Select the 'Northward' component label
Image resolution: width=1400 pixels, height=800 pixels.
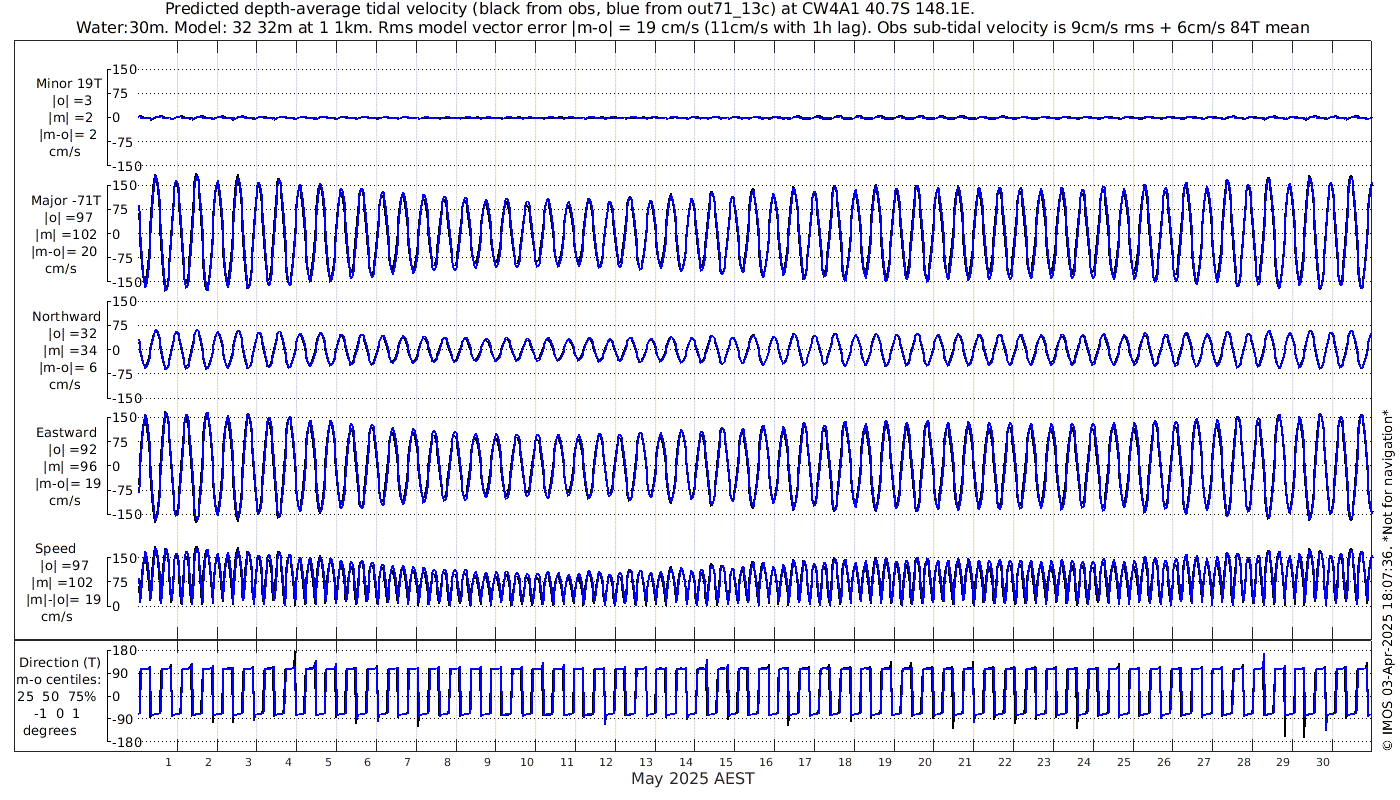point(66,317)
